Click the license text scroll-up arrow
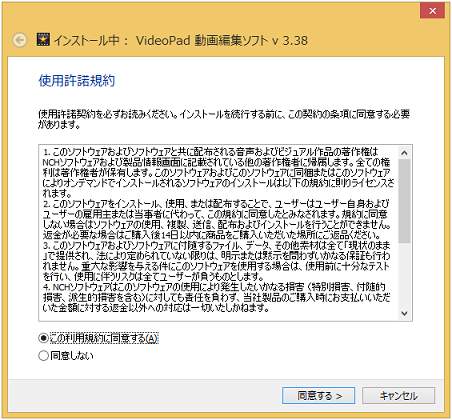452x420 pixels. click(x=404, y=153)
